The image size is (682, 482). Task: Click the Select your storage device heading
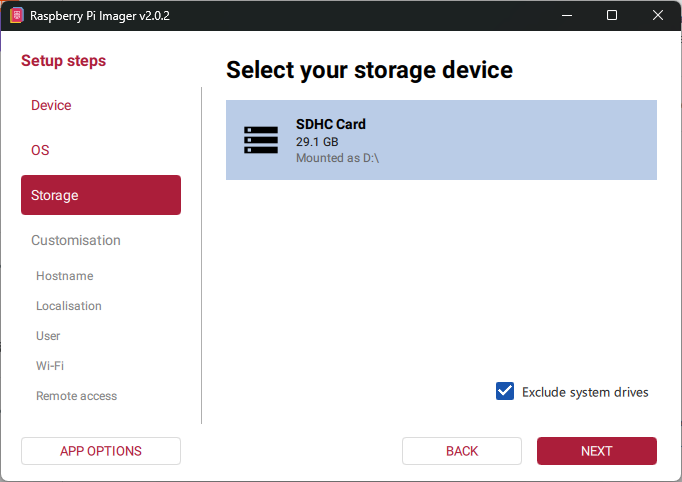pyautogui.click(x=369, y=70)
